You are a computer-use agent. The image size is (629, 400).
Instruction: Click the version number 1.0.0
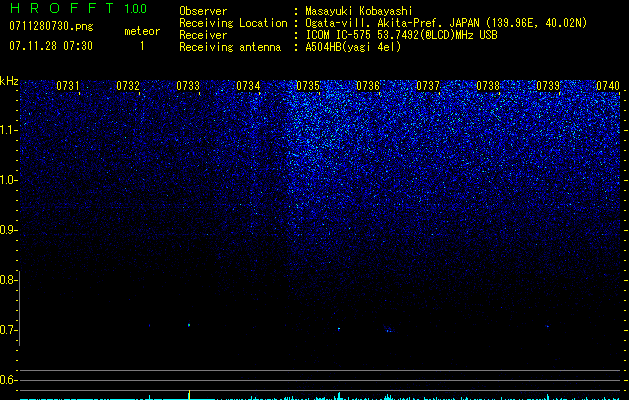pos(136,9)
